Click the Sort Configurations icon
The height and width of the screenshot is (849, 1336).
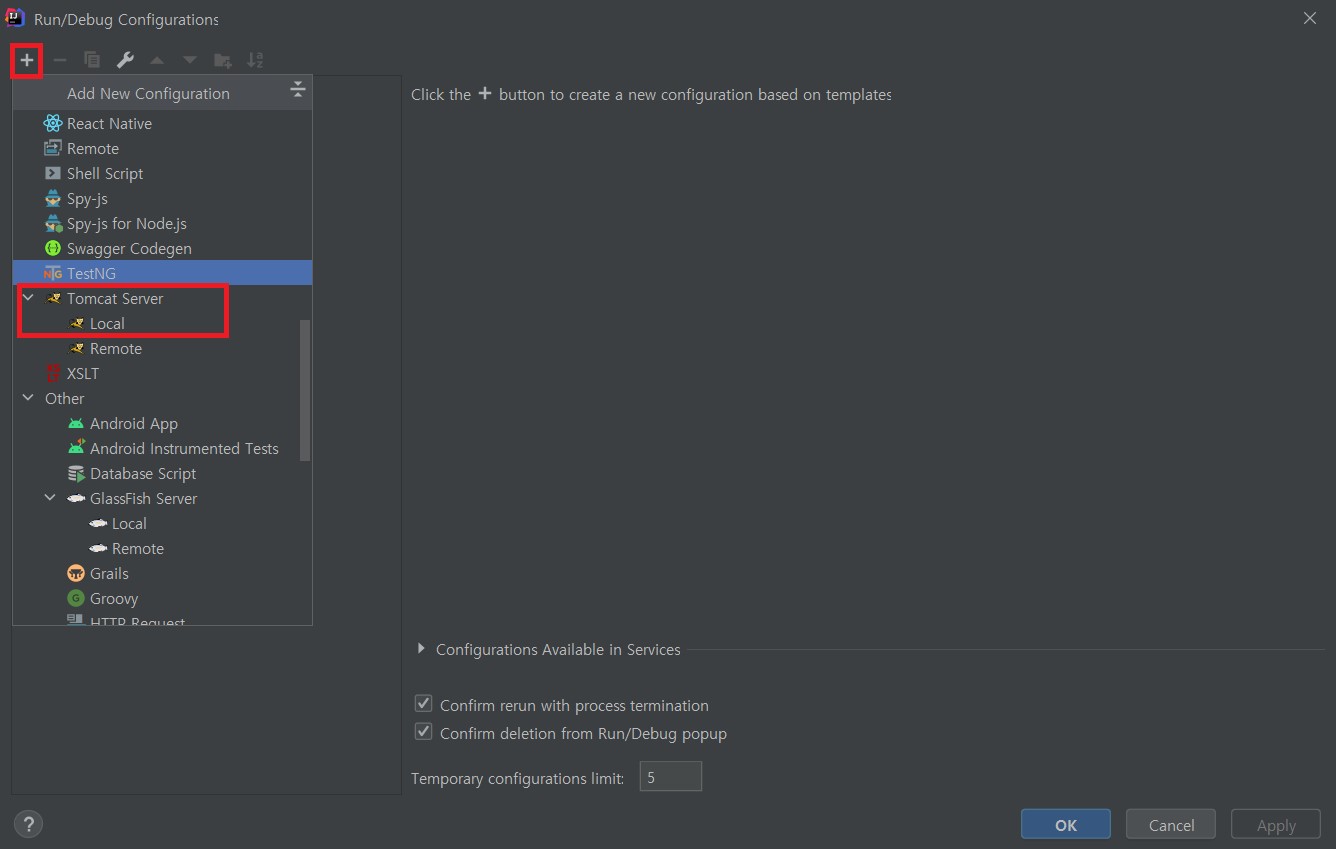coord(255,60)
